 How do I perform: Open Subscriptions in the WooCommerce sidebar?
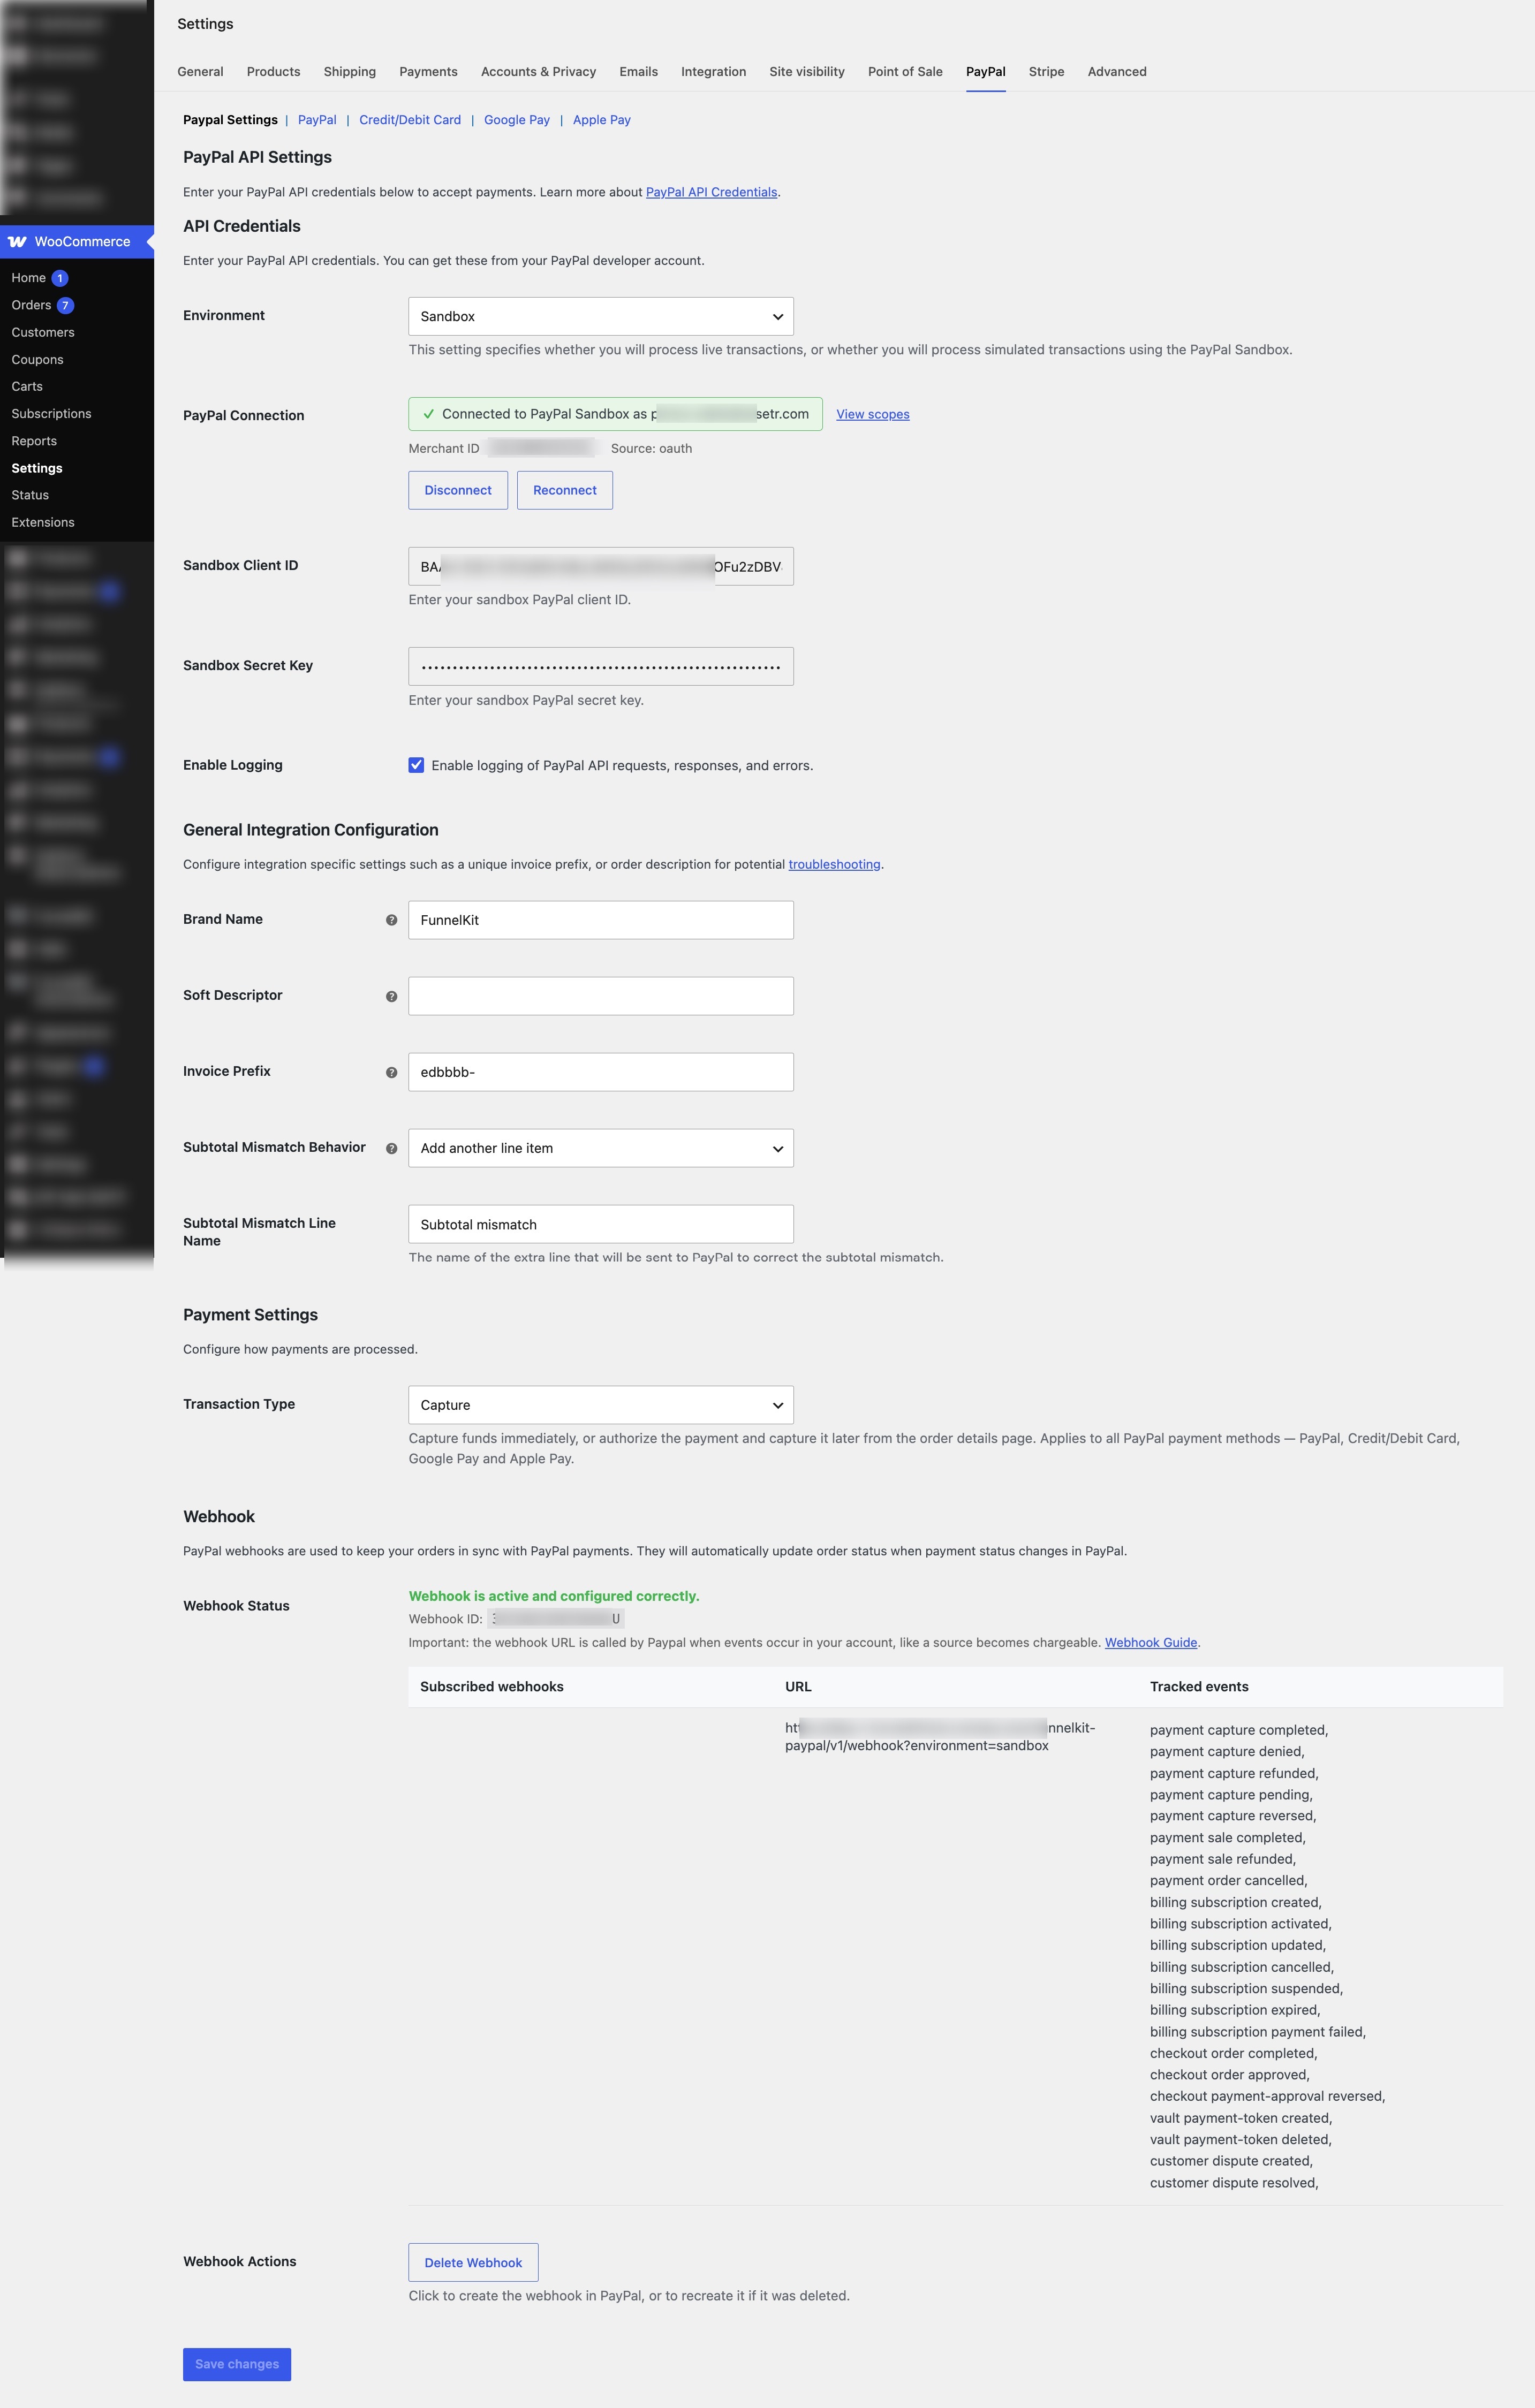[x=51, y=413]
